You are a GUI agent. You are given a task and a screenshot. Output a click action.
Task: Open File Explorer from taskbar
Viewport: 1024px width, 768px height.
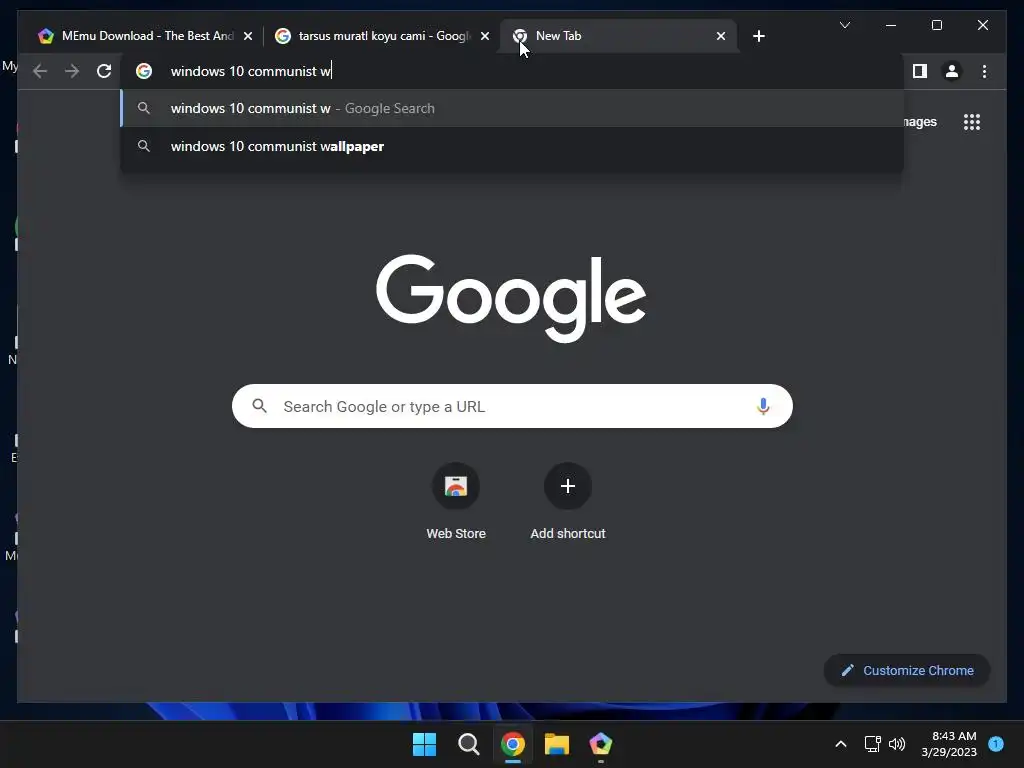(557, 744)
